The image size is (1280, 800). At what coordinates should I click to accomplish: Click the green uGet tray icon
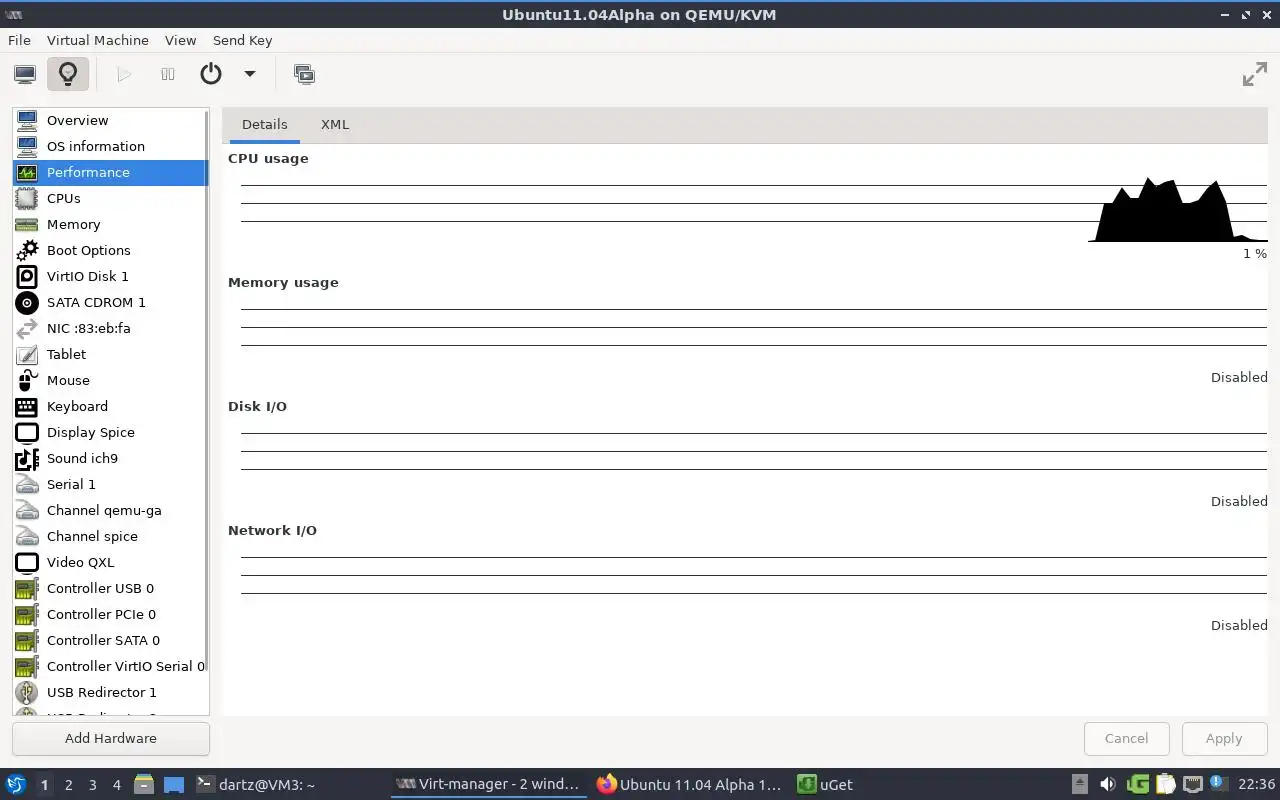tap(1137, 785)
